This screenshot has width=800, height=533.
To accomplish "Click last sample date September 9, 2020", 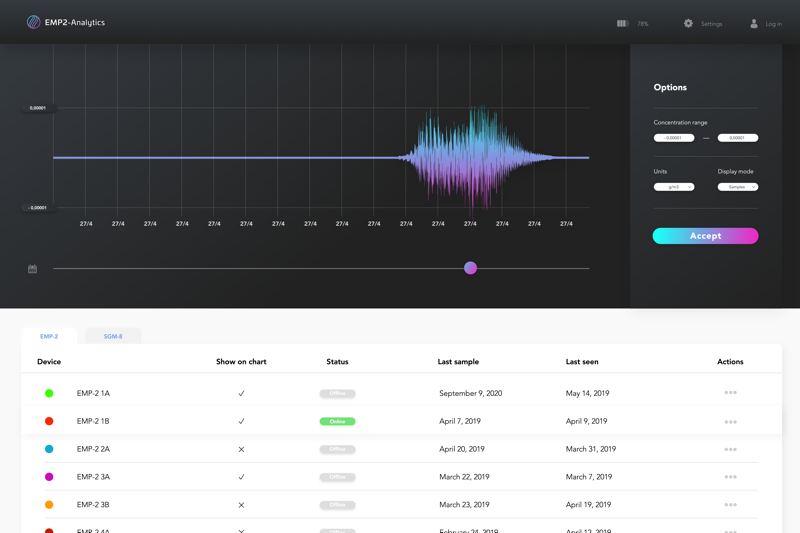I will [x=470, y=393].
